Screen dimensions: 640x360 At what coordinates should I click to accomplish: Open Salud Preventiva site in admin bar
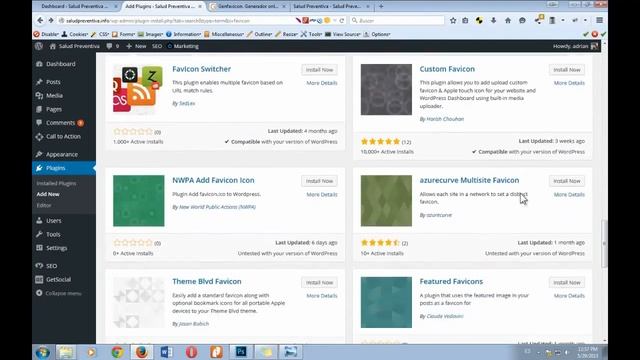[x=74, y=46]
